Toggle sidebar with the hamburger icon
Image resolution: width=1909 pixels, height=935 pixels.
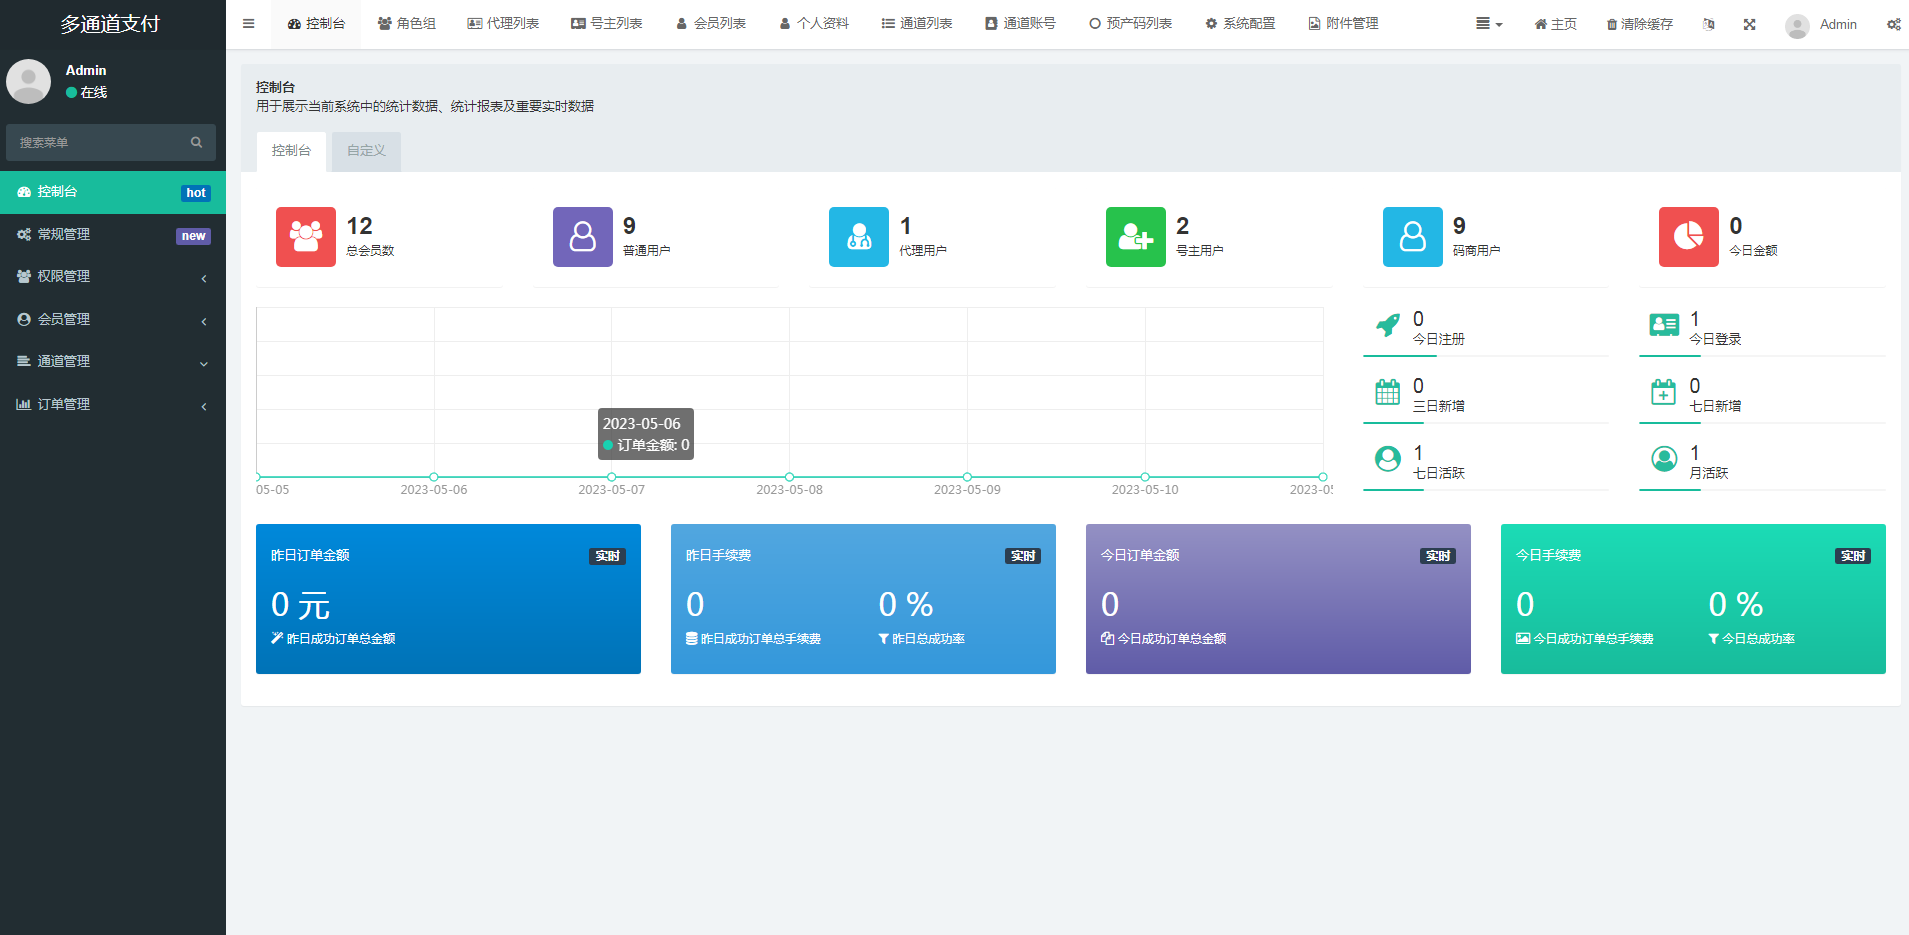pyautogui.click(x=249, y=24)
